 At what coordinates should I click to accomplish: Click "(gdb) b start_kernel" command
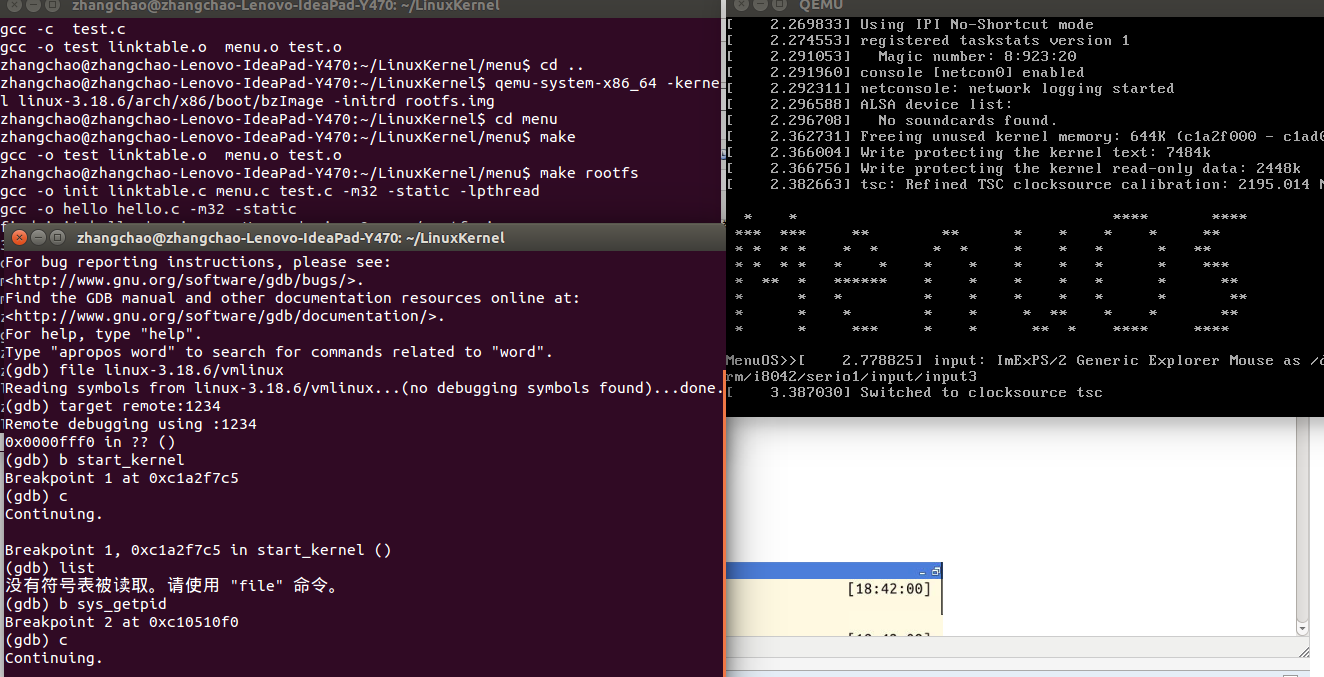coord(95,460)
